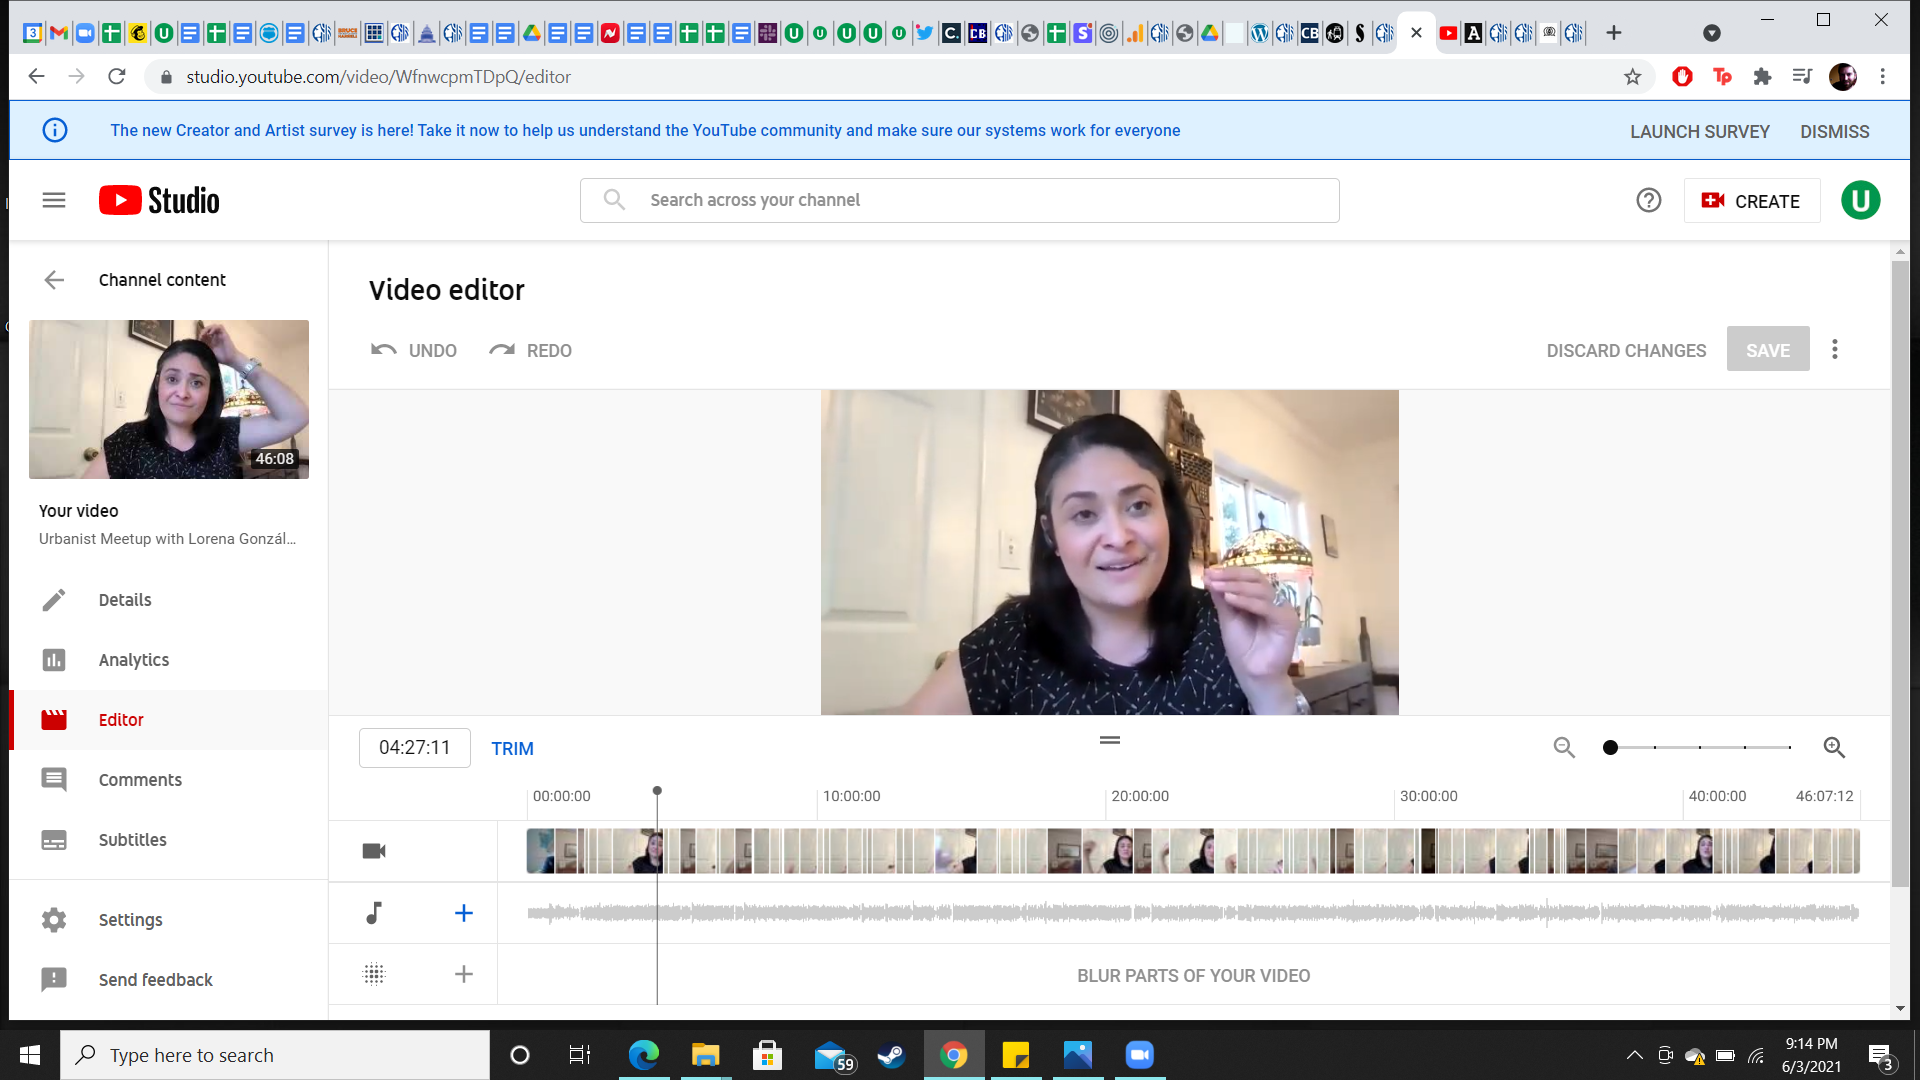The height and width of the screenshot is (1080, 1920).
Task: Open the three-dot editor options menu
Action: tap(1834, 349)
